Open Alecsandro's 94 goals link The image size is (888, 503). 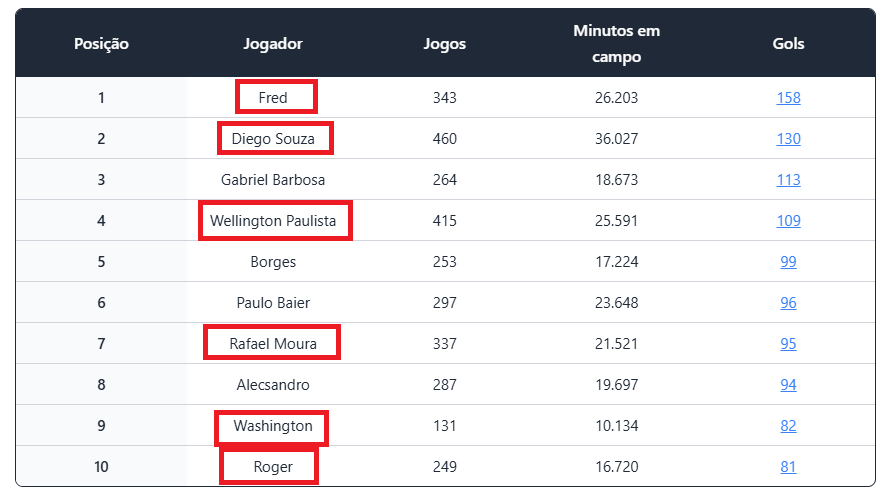(788, 385)
